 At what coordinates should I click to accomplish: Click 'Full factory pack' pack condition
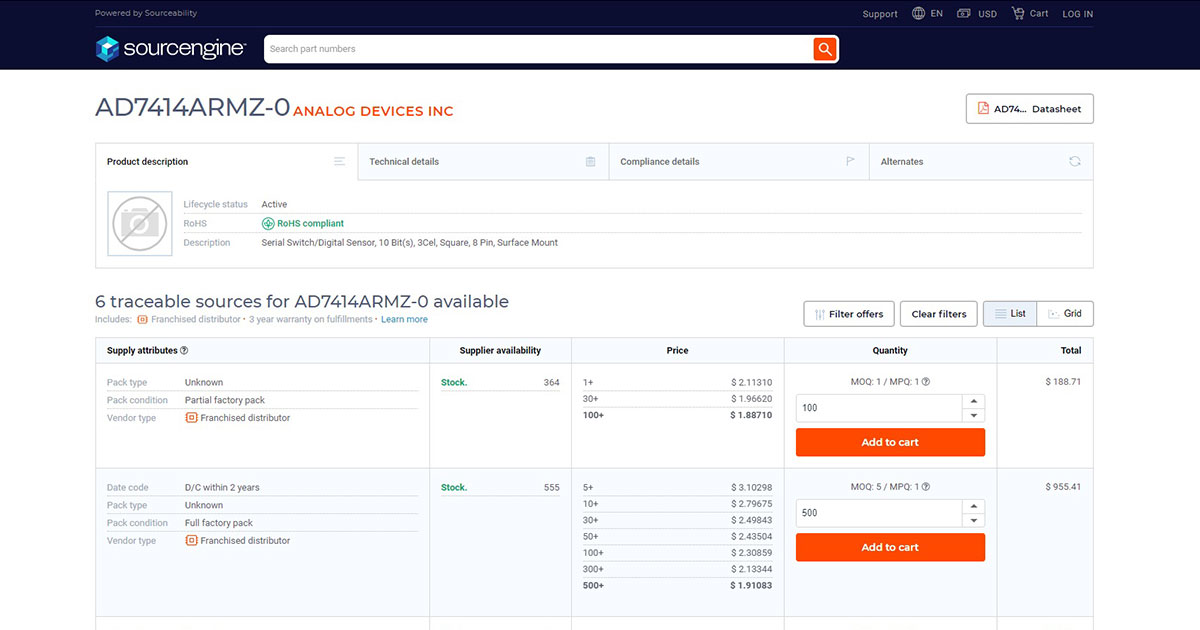pos(219,523)
